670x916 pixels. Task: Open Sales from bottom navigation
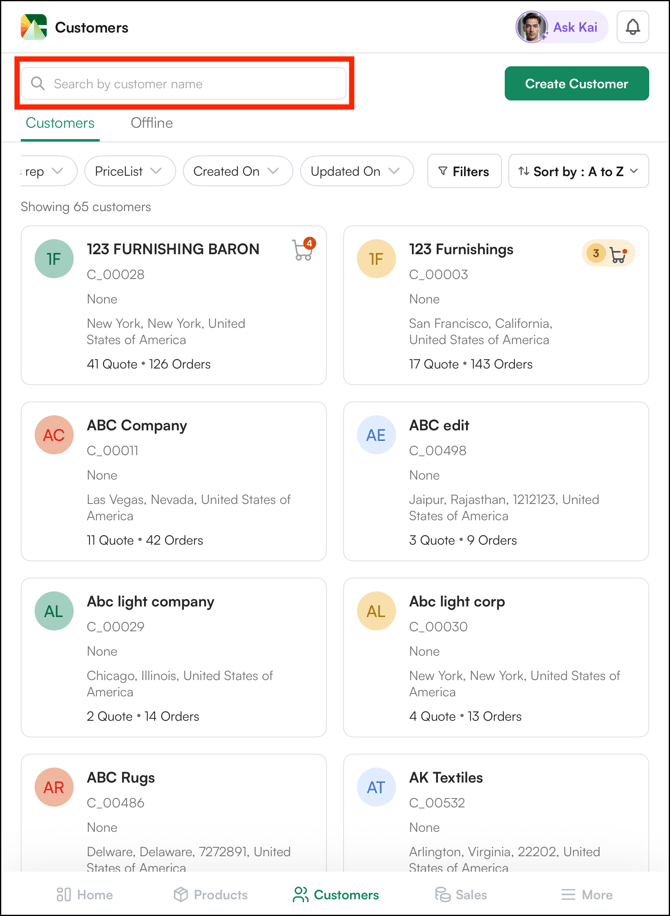pyautogui.click(x=460, y=894)
